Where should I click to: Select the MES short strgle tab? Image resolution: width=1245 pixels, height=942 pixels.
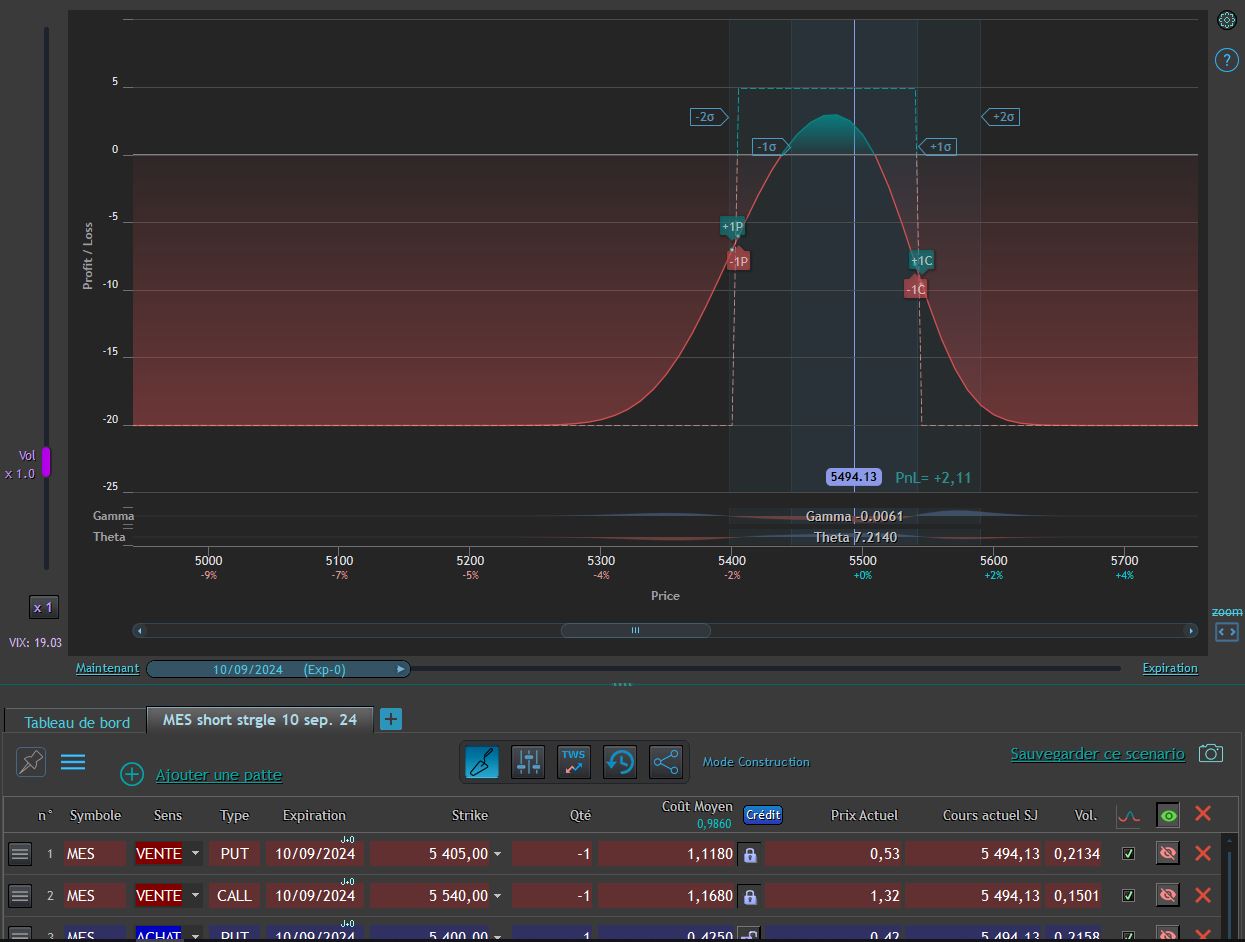[260, 720]
